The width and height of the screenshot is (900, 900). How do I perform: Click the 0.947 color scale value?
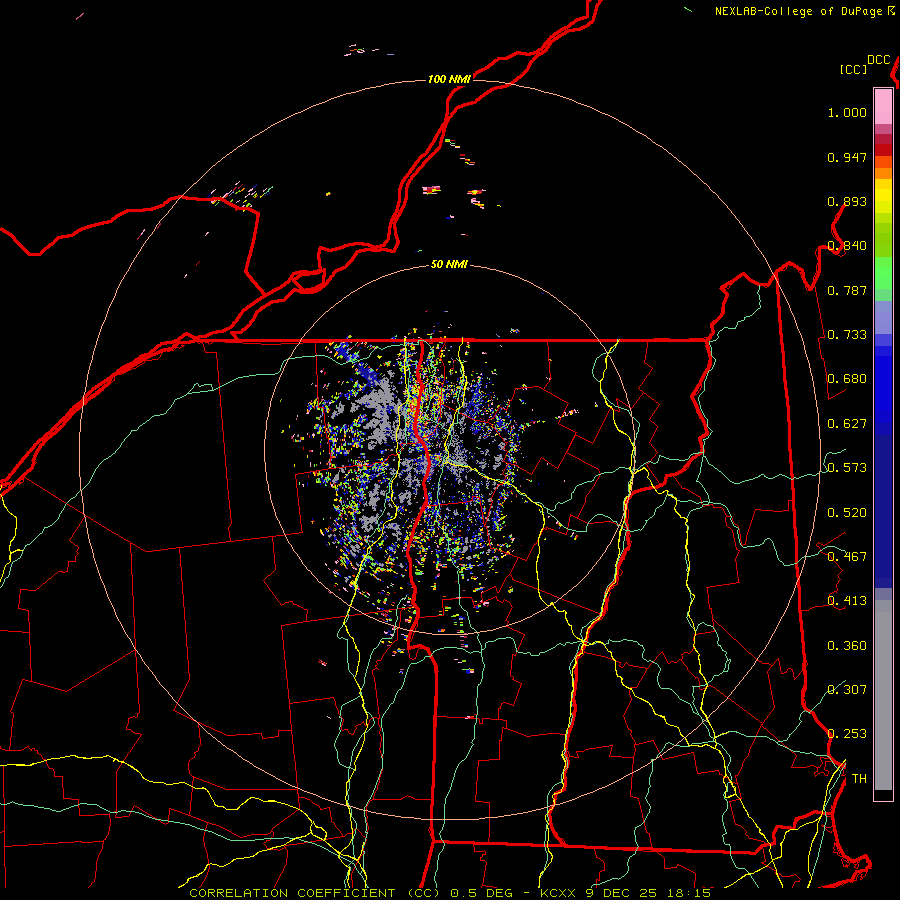tap(847, 157)
